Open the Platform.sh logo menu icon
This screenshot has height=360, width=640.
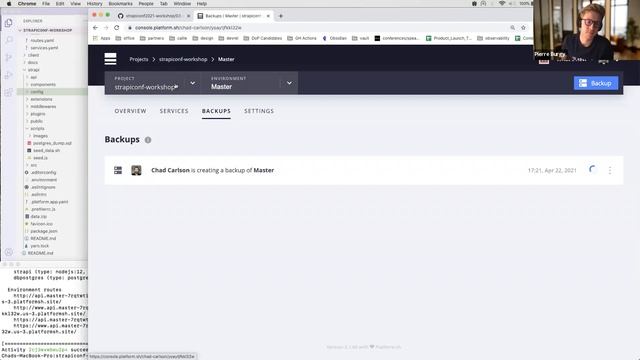tap(110, 59)
